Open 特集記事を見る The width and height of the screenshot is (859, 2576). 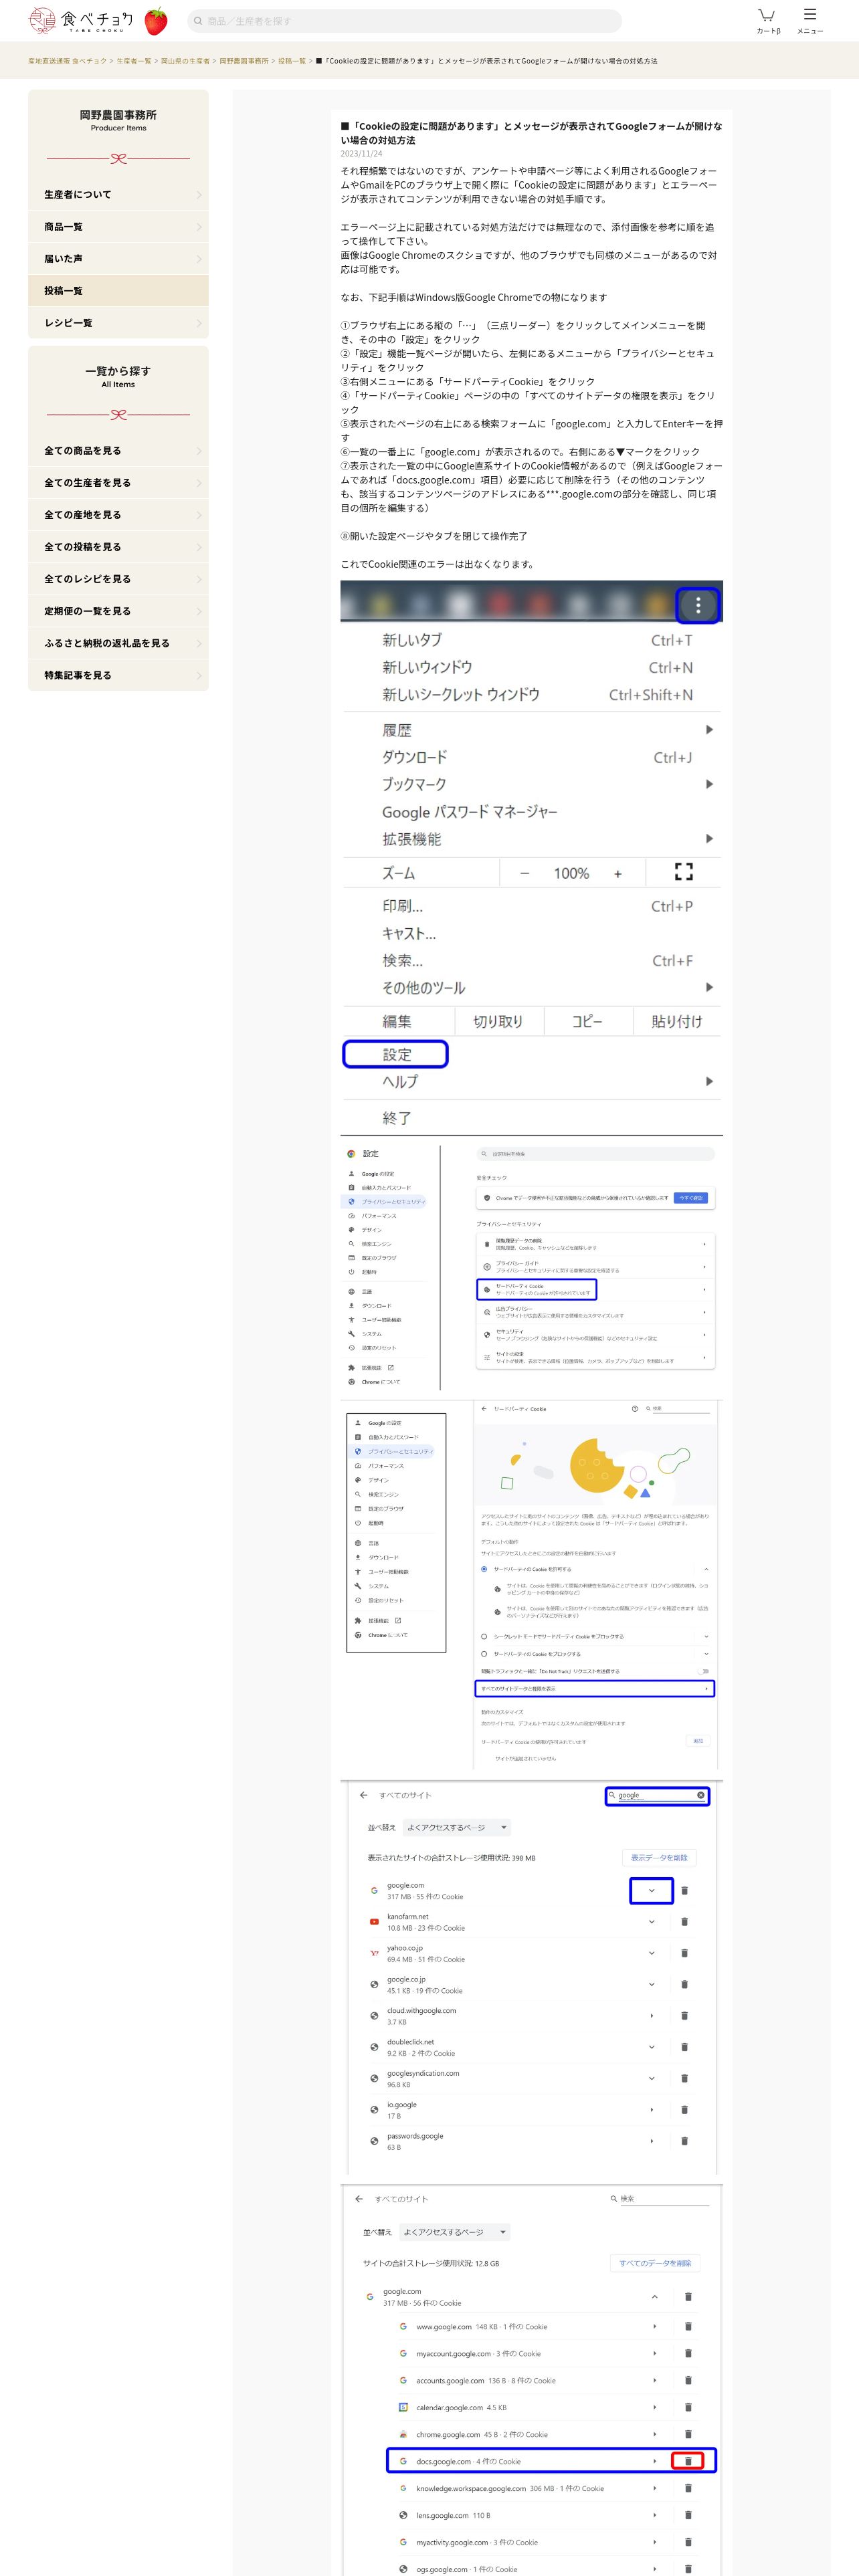pos(118,675)
